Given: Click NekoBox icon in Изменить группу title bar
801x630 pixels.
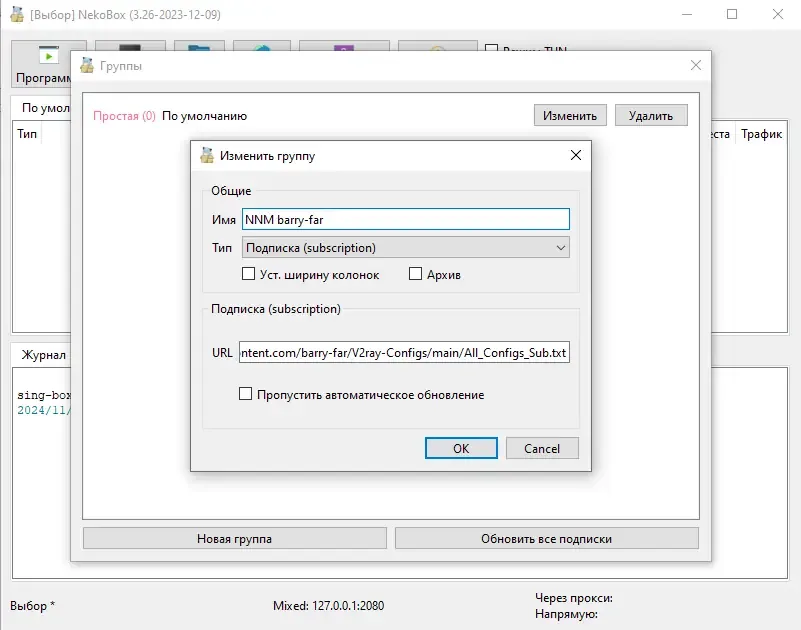Looking at the screenshot, I should point(207,156).
